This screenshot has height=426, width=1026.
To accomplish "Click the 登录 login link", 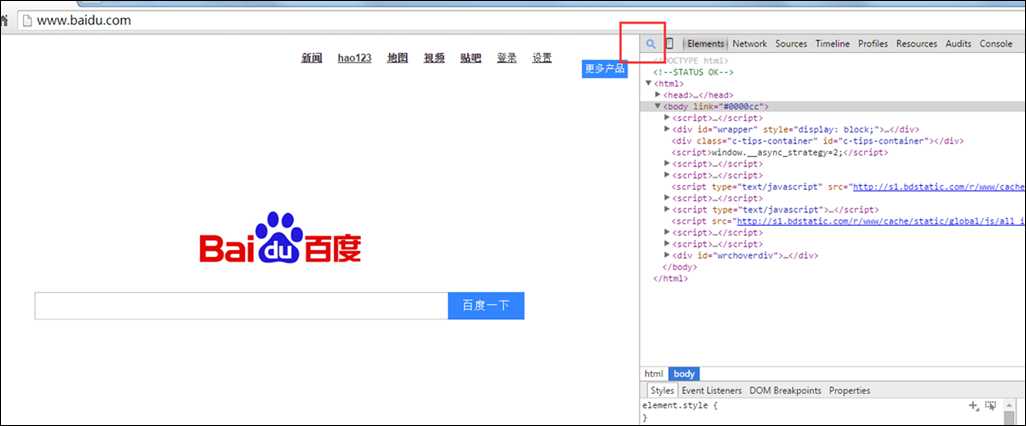I will pyautogui.click(x=506, y=58).
